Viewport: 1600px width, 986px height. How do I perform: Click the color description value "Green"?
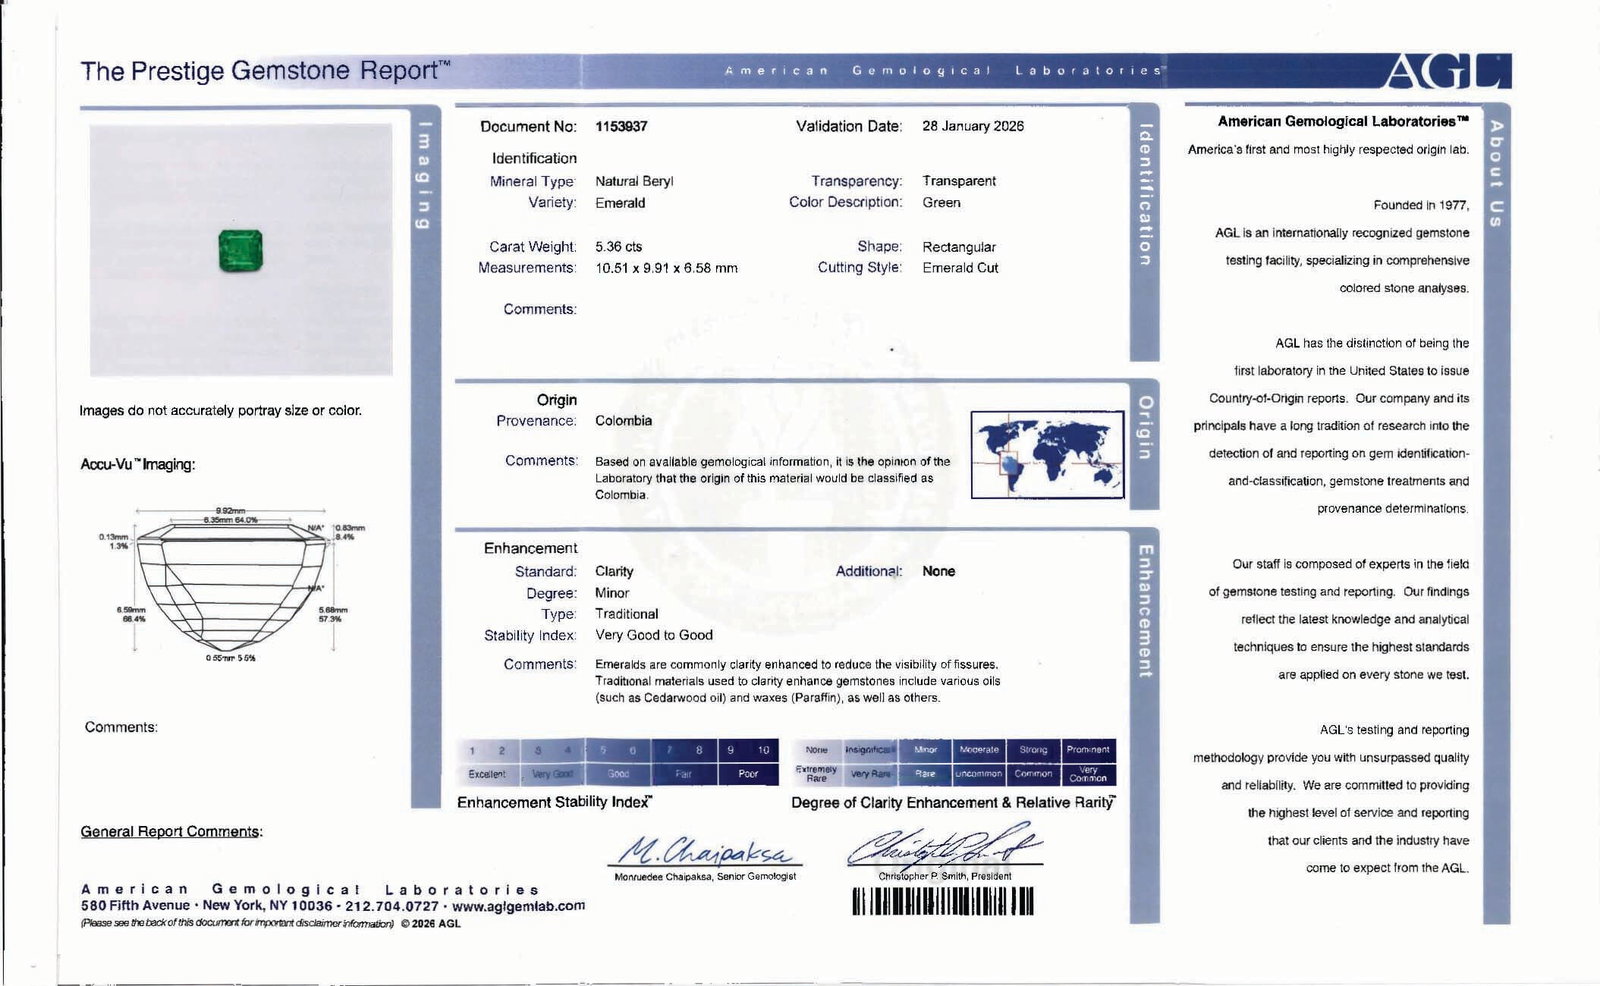[941, 202]
